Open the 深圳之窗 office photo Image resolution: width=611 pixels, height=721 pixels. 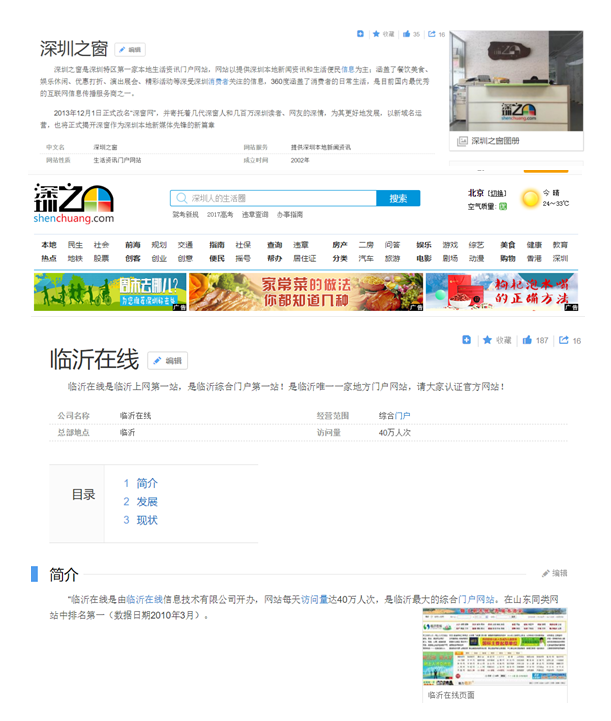(516, 81)
